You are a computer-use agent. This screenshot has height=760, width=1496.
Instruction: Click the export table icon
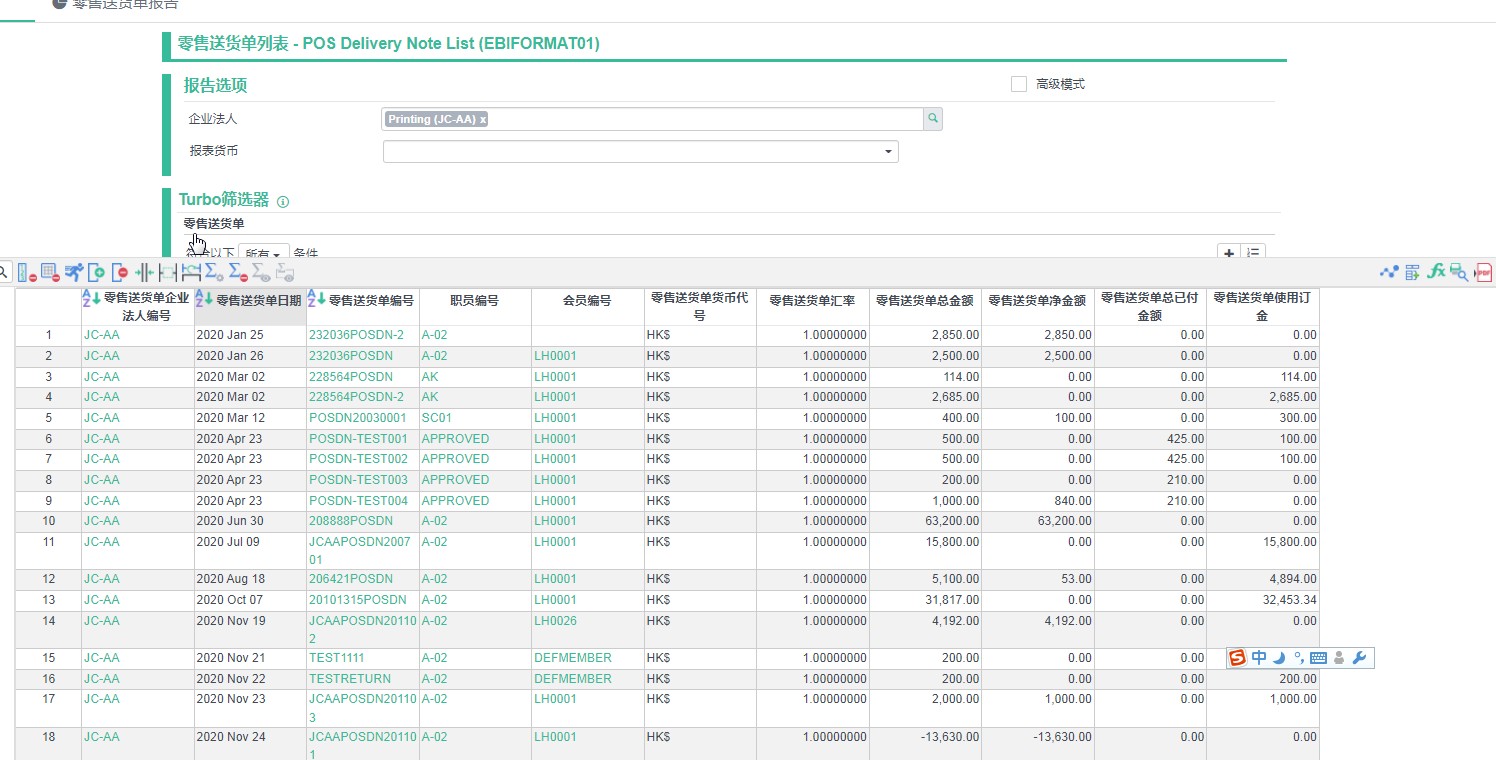1412,272
